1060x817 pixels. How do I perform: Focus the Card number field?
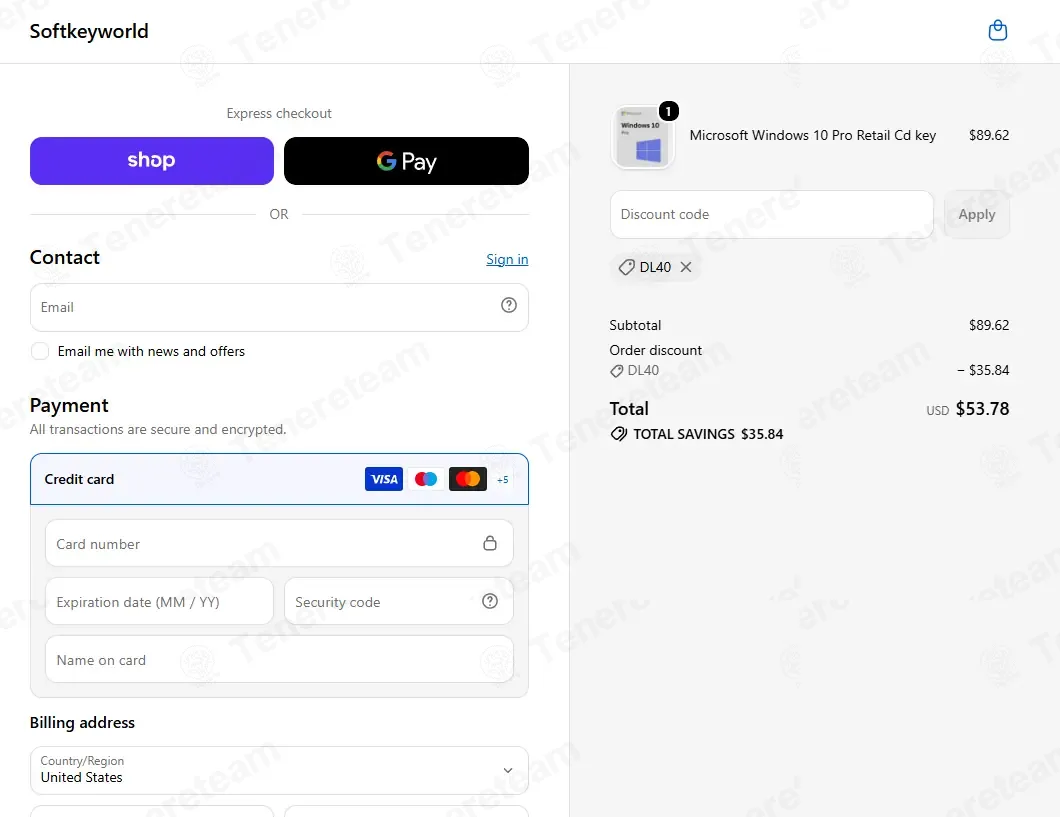pyautogui.click(x=279, y=543)
